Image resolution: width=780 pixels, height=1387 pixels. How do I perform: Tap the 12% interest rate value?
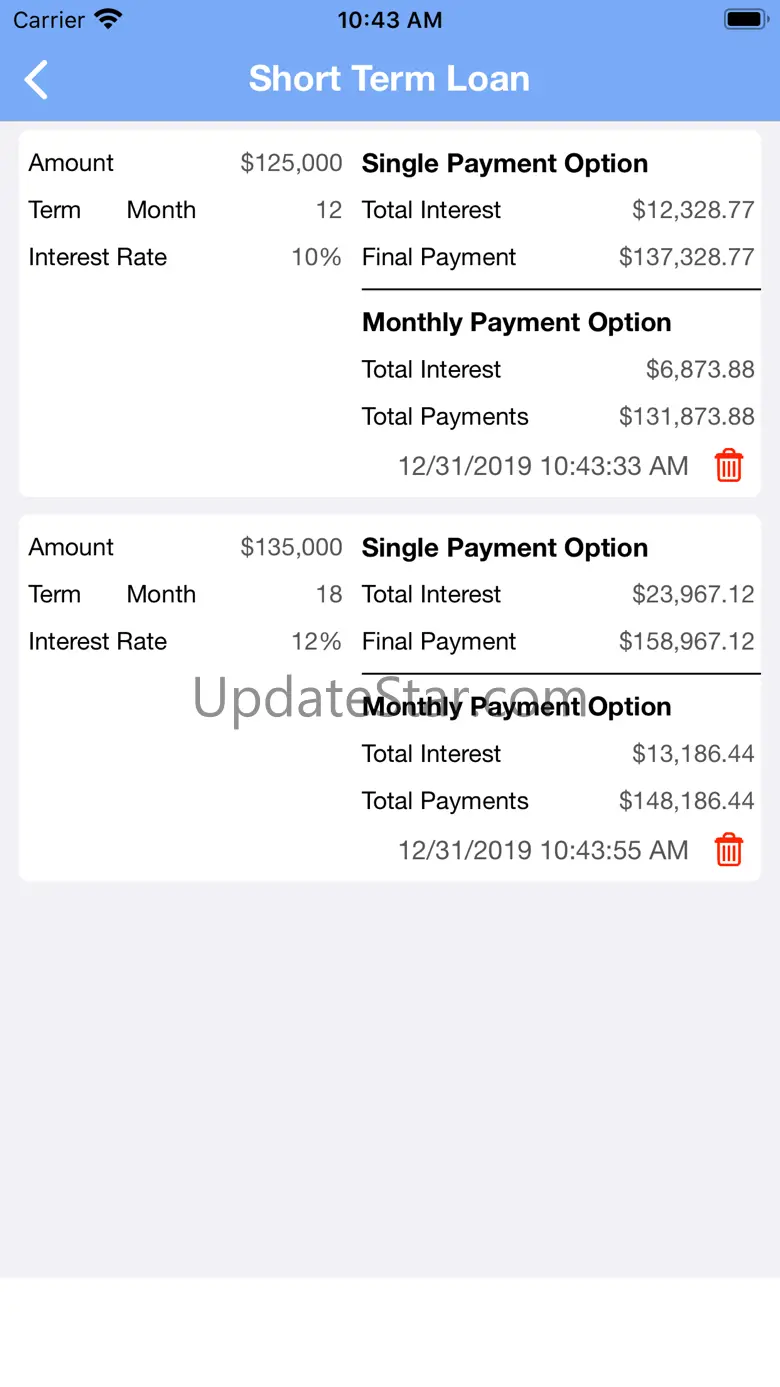(316, 641)
